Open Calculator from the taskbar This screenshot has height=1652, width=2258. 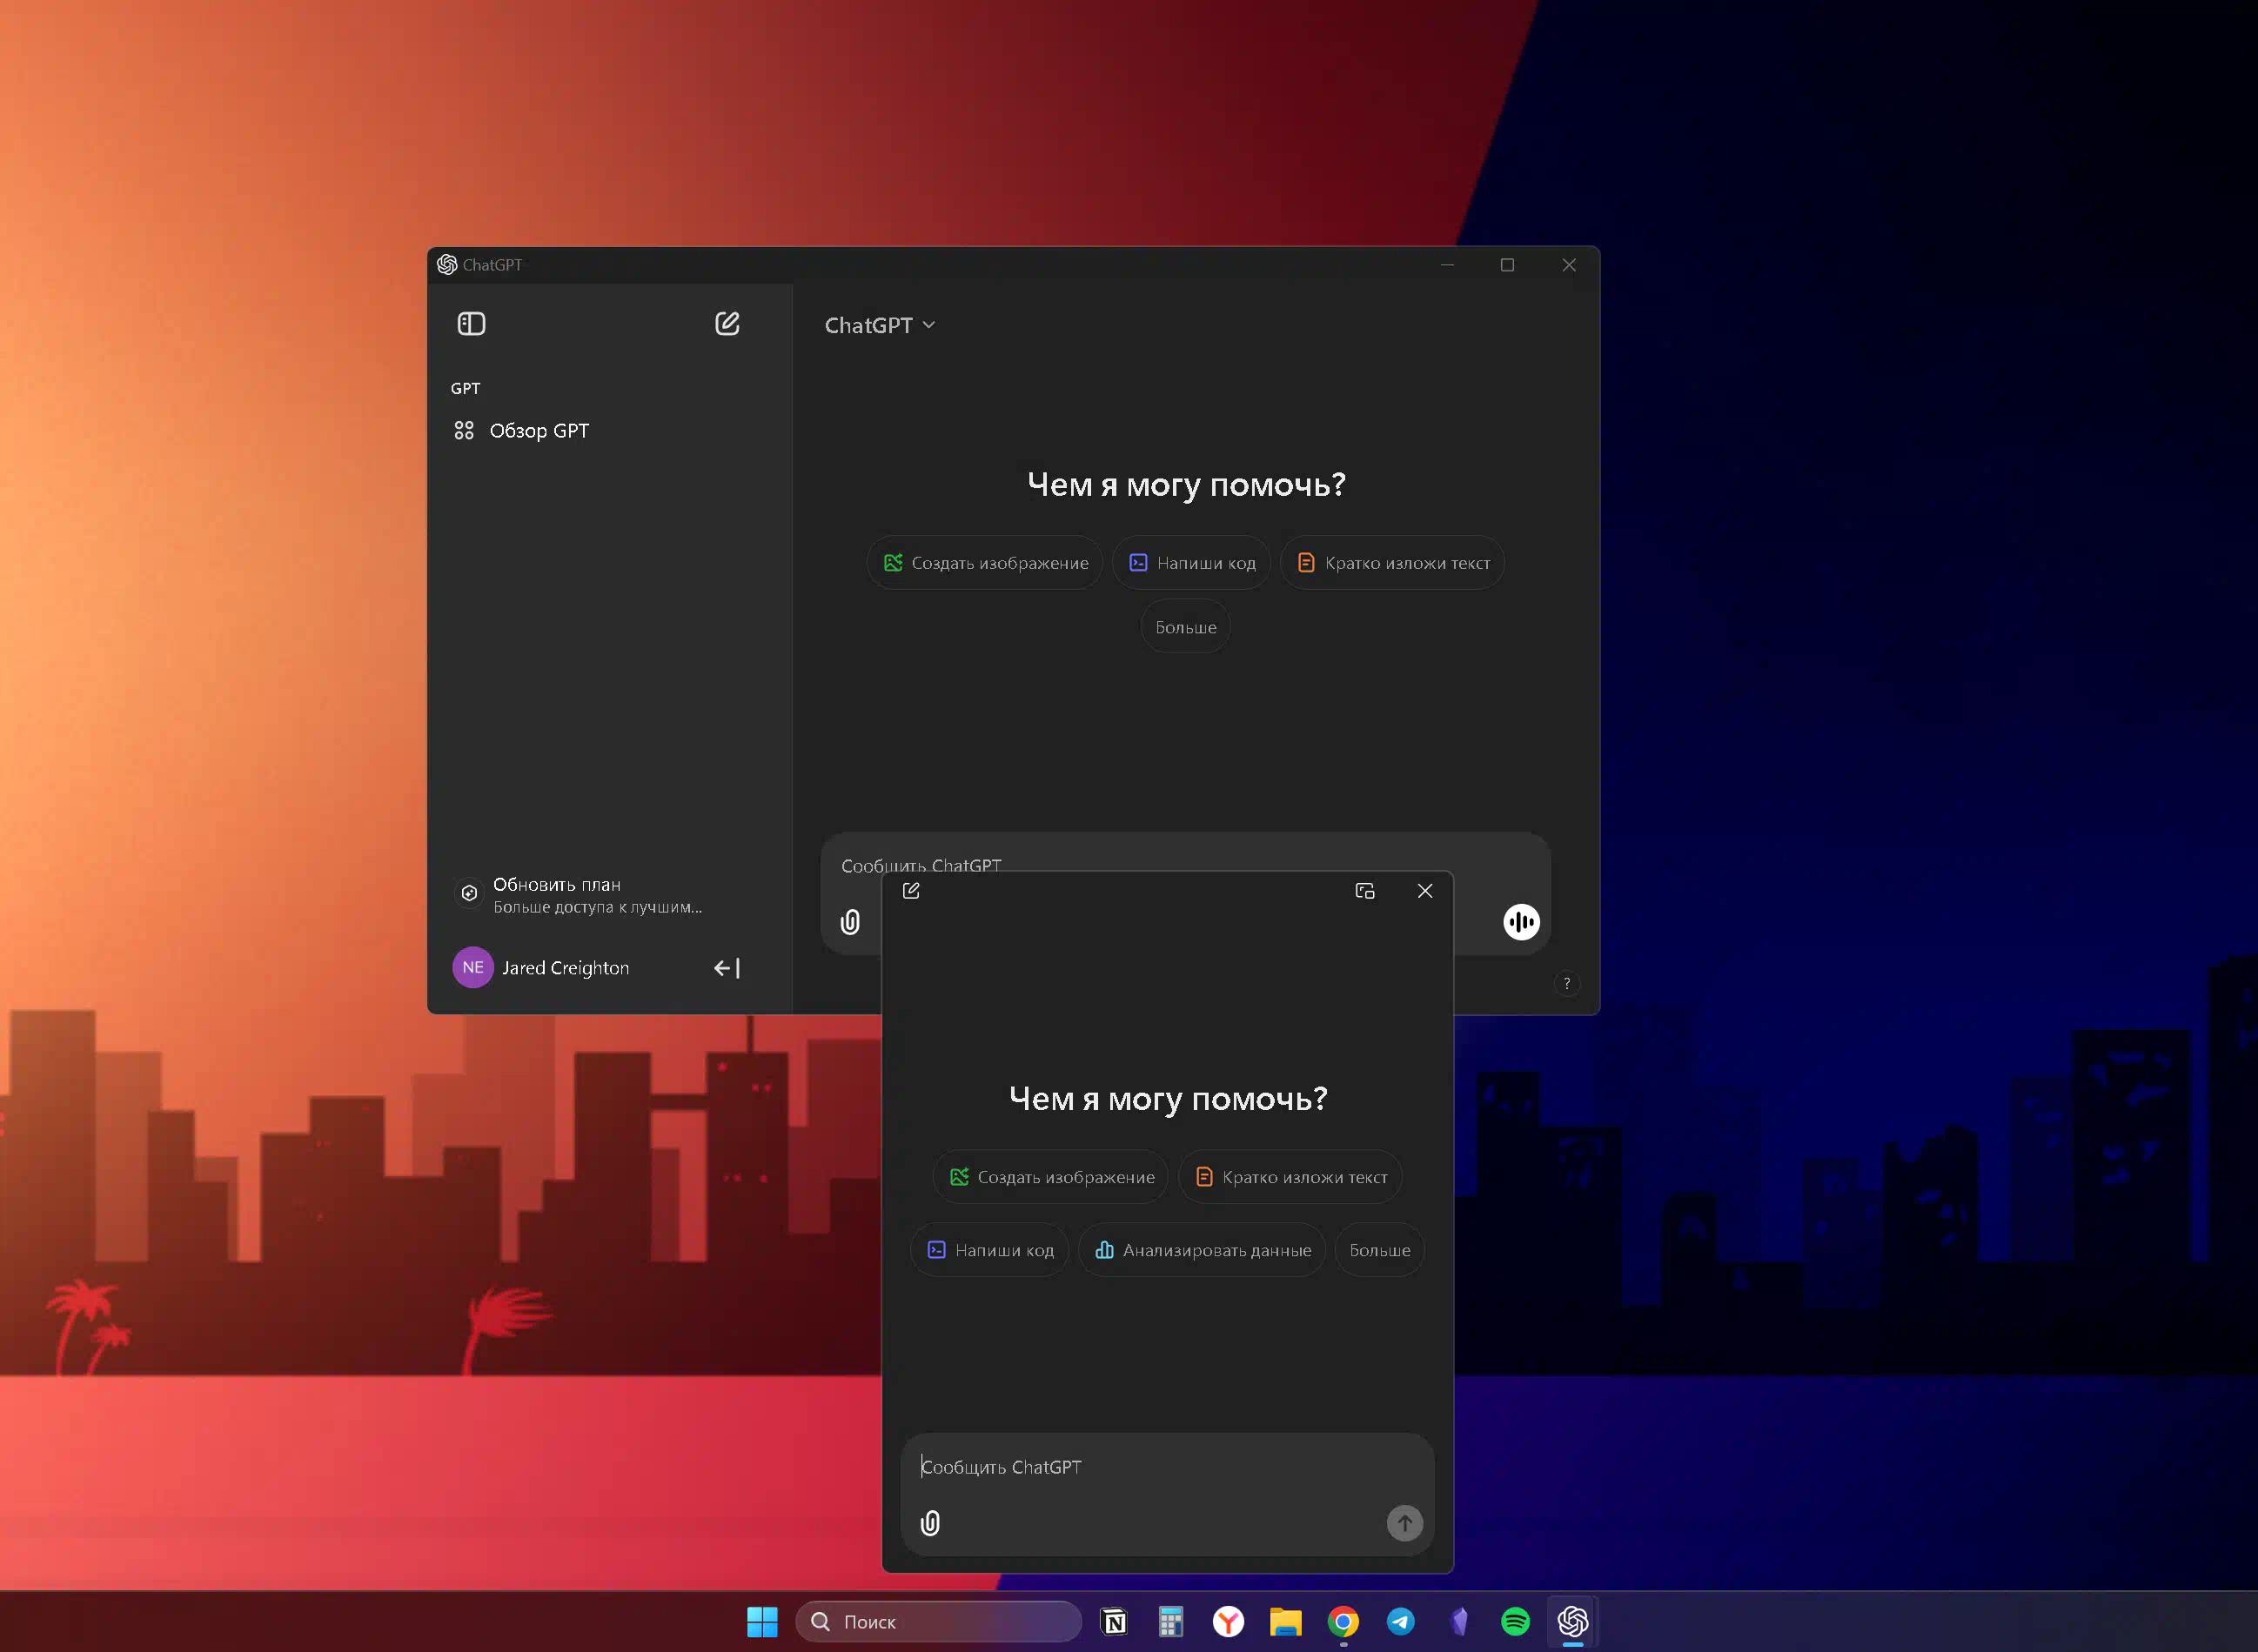click(1171, 1622)
